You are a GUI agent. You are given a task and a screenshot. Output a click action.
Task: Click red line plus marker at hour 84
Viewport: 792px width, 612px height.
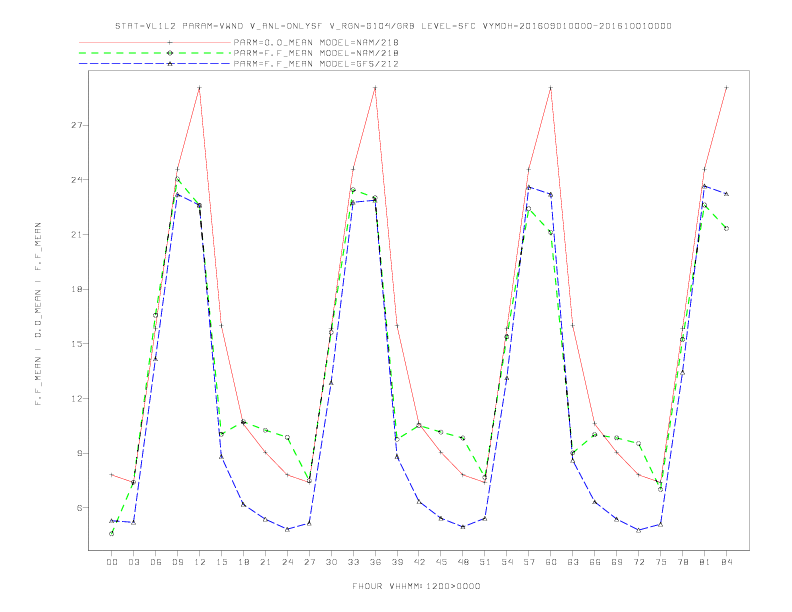(x=726, y=88)
